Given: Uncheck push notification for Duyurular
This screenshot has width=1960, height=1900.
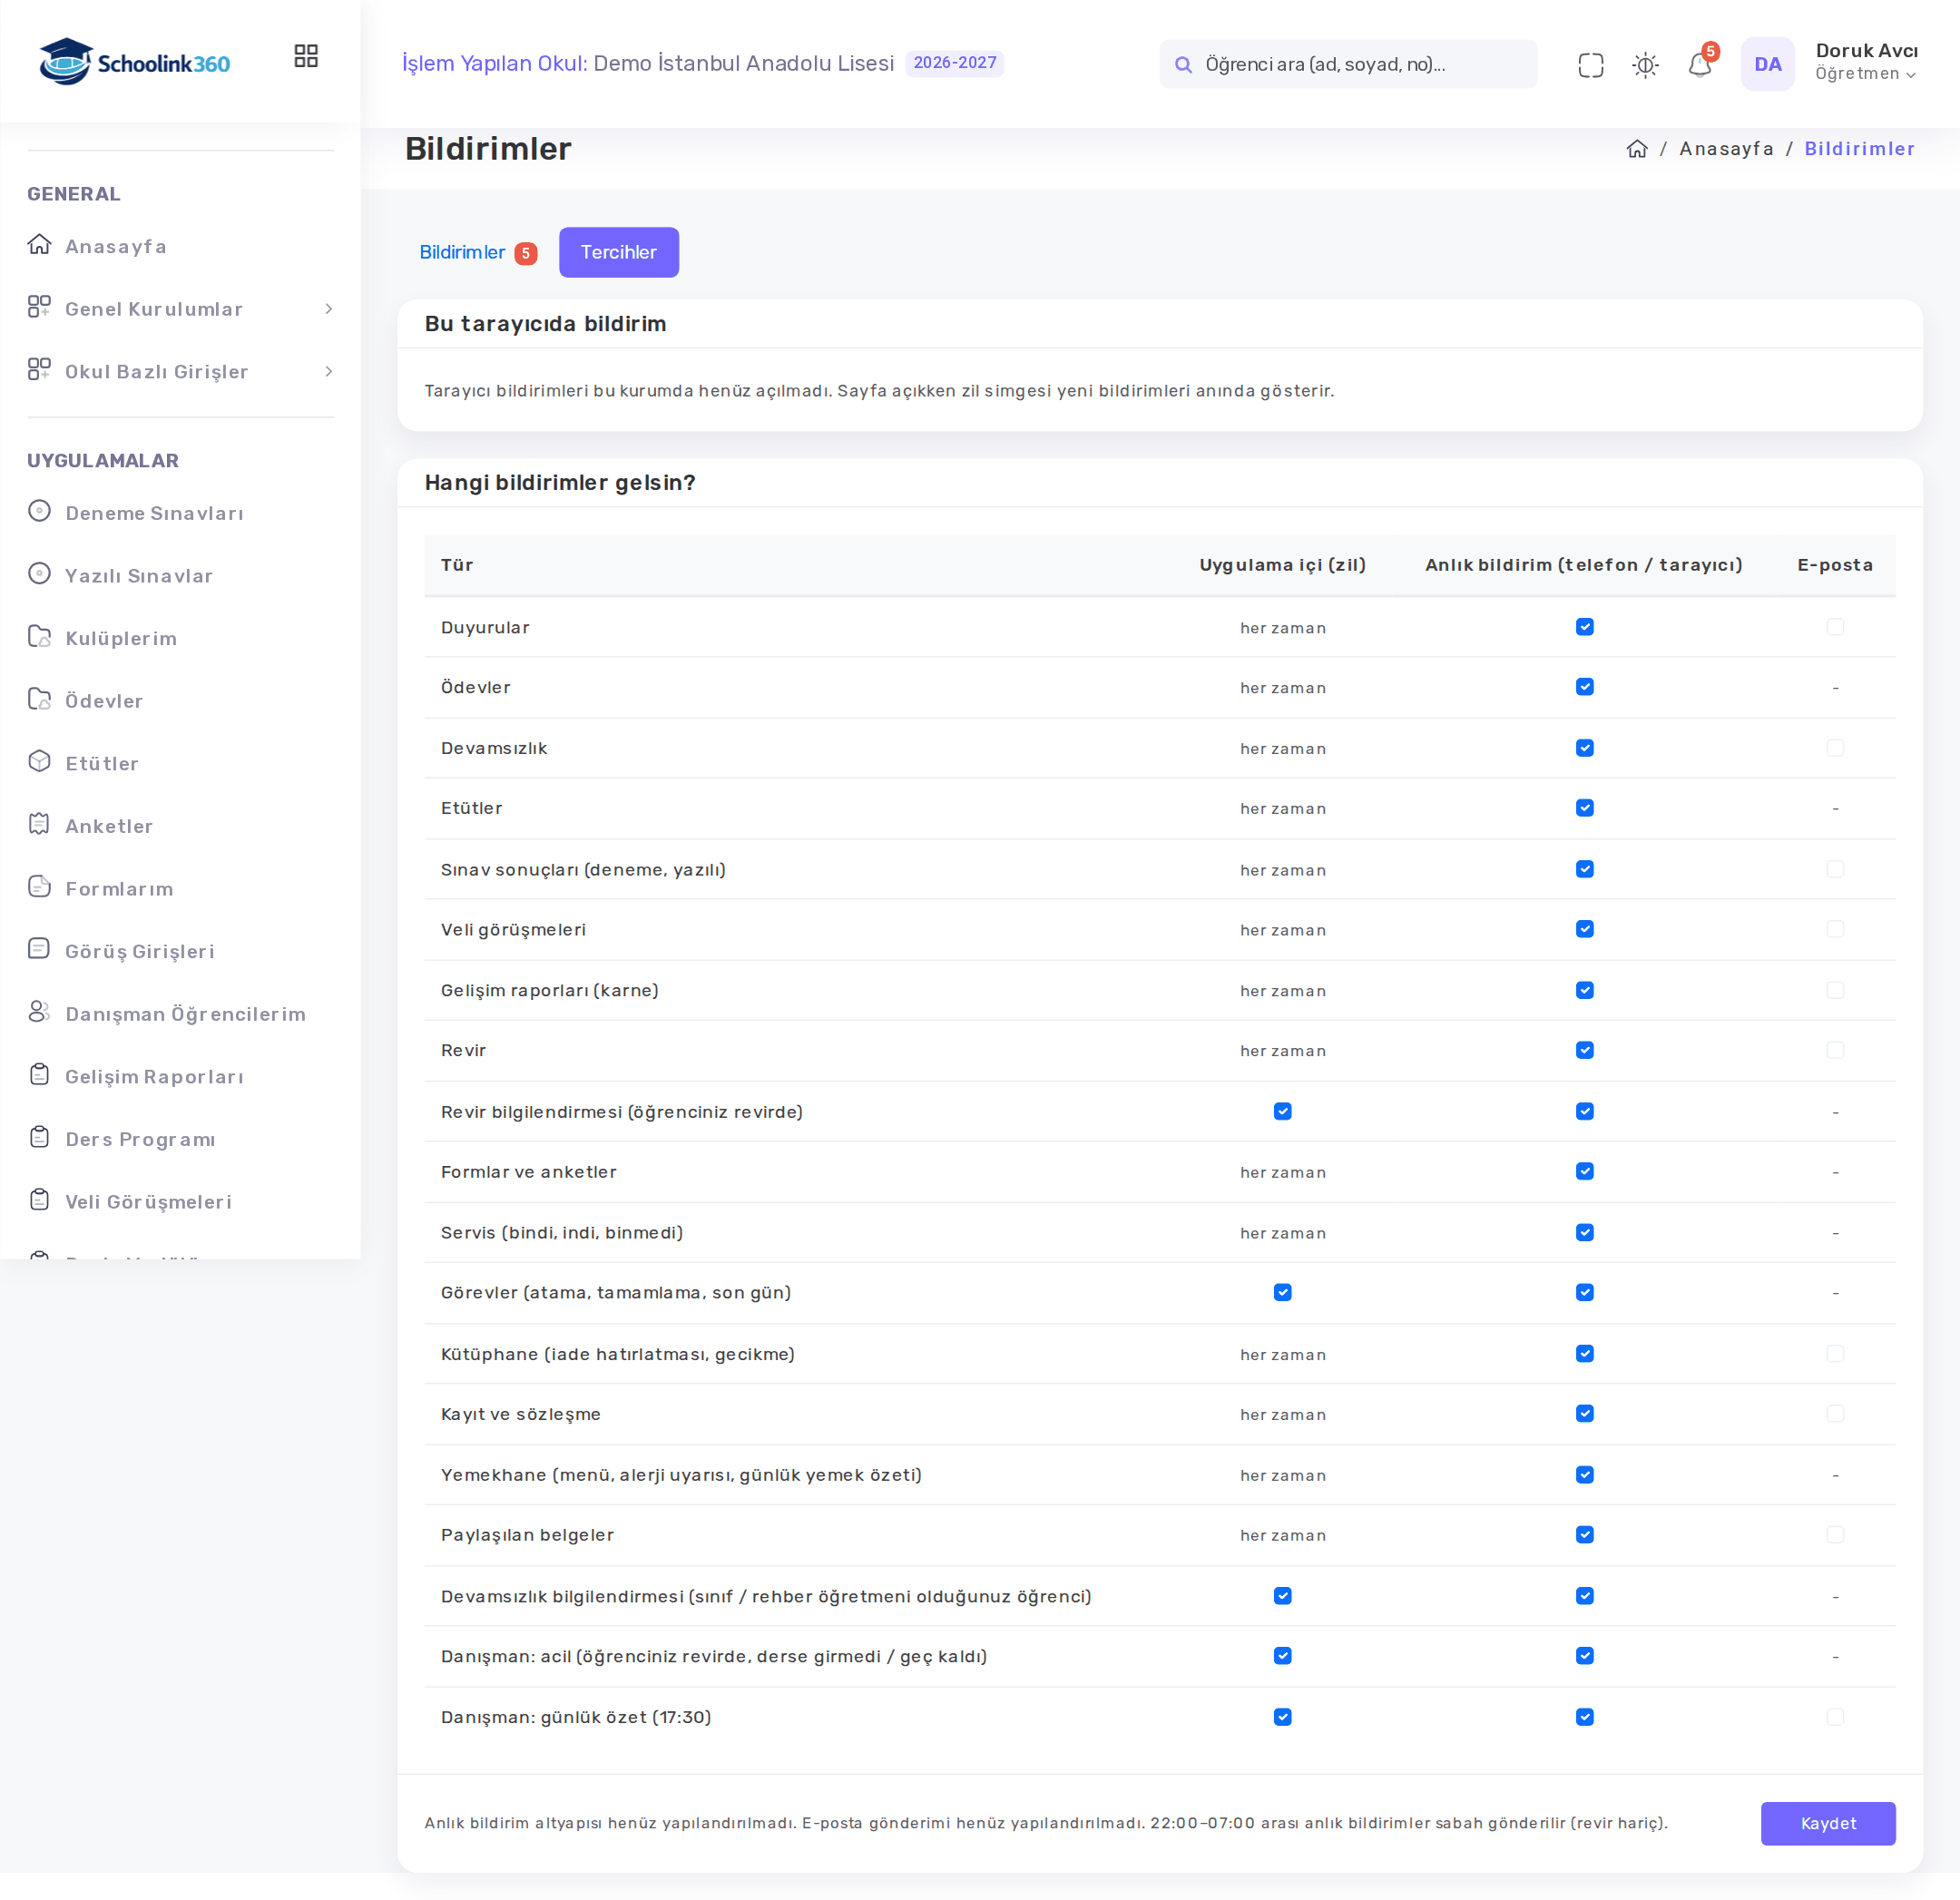Looking at the screenshot, I should [1585, 627].
